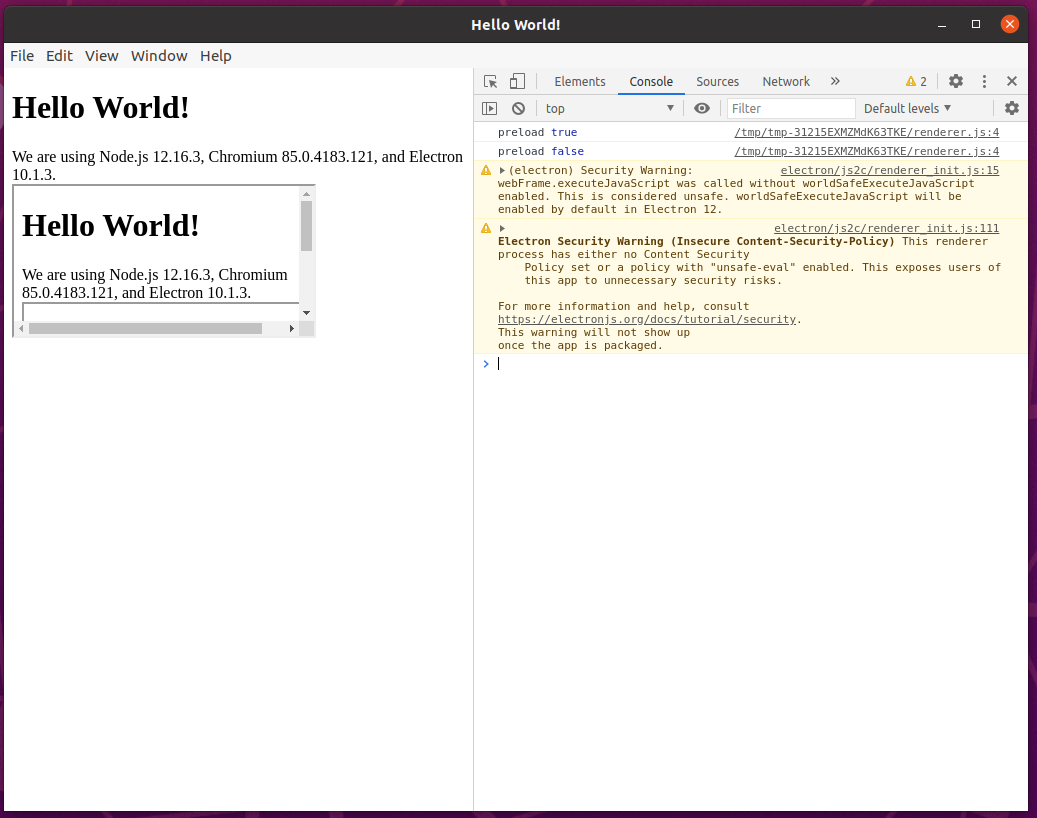Open DevTools settings gear

(956, 81)
